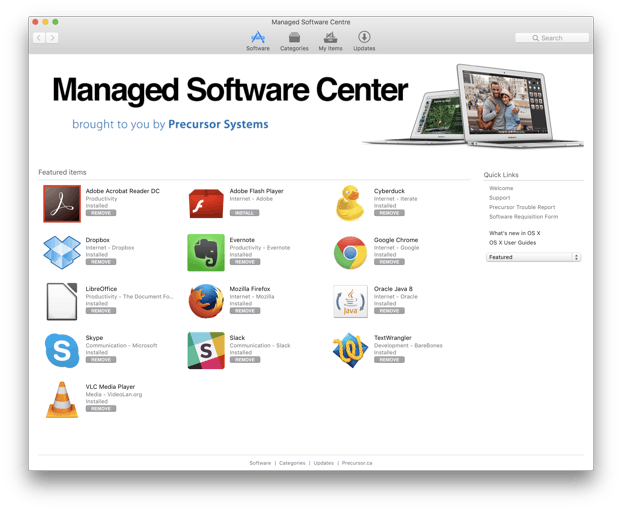
Task: Click the Adobe Flash Player icon
Action: click(x=206, y=204)
